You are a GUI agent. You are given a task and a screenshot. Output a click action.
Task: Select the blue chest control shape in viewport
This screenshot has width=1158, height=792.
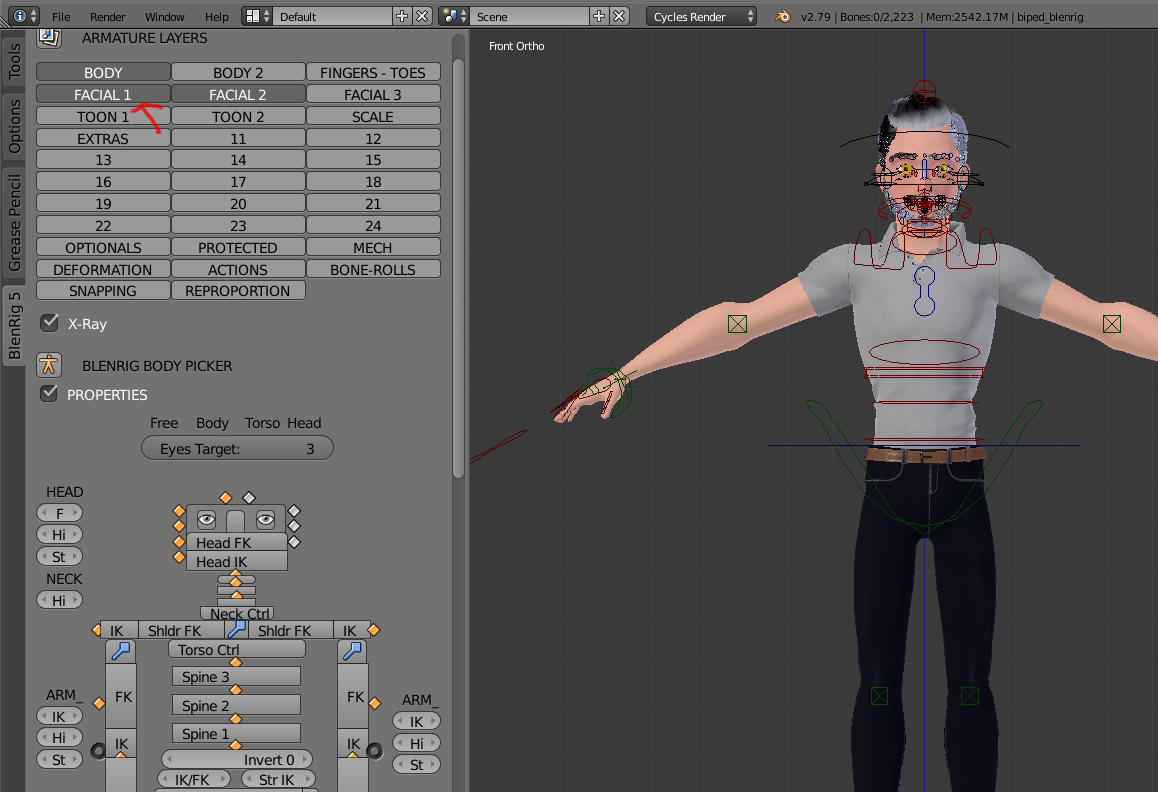click(x=924, y=290)
